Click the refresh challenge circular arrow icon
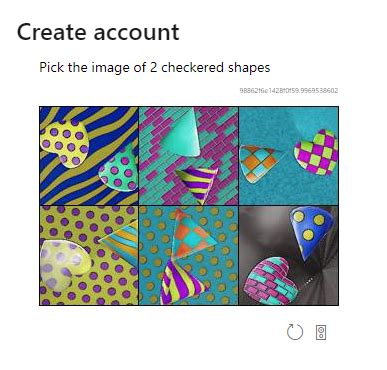 (295, 332)
